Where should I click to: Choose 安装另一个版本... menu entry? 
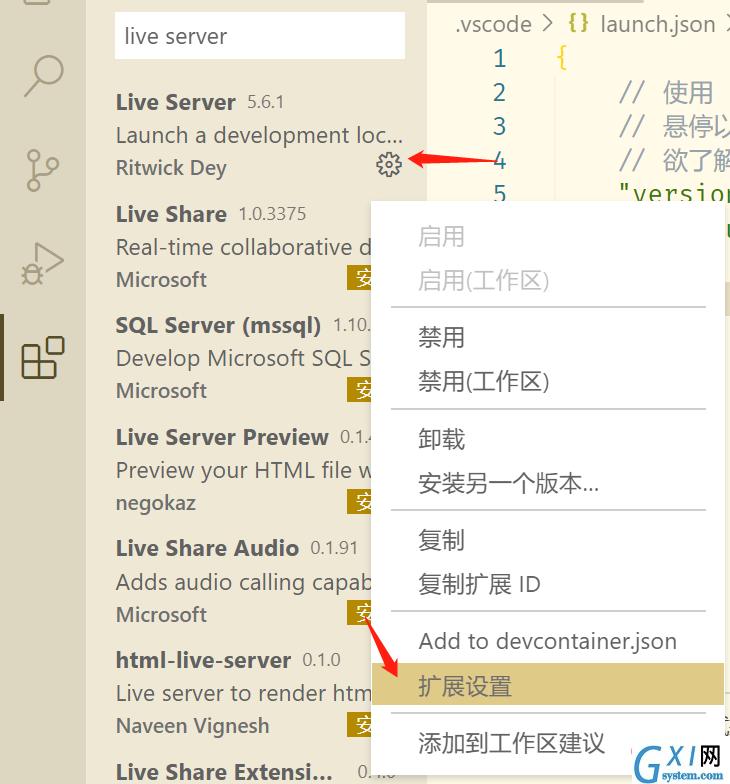coord(548,484)
